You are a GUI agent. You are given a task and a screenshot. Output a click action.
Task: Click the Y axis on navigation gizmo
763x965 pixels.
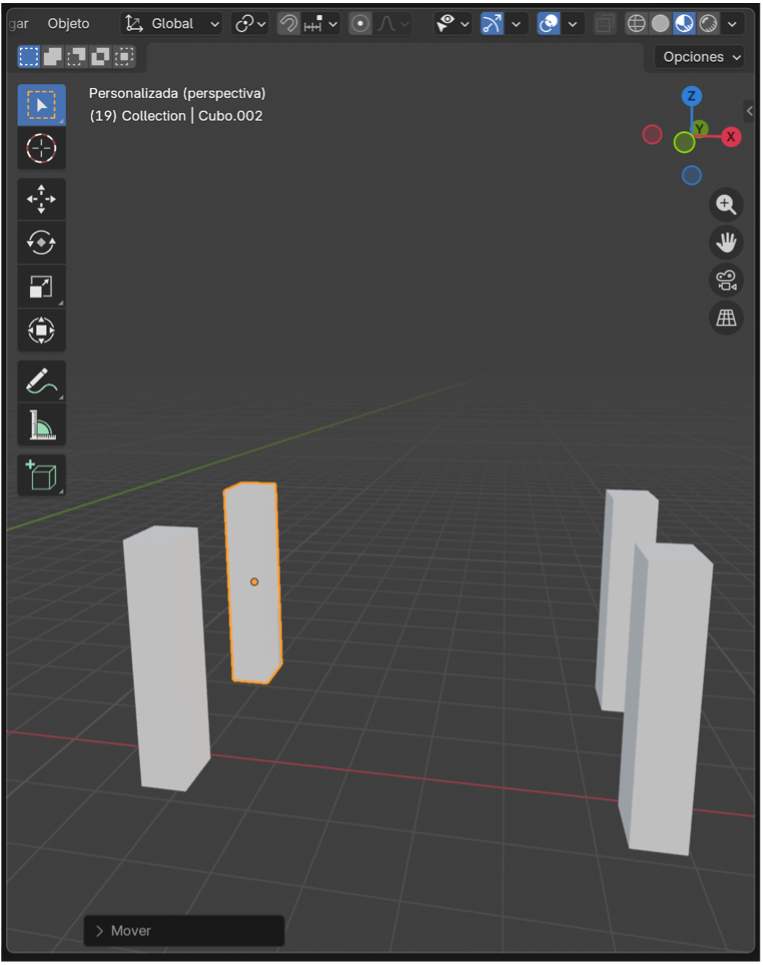pos(700,128)
